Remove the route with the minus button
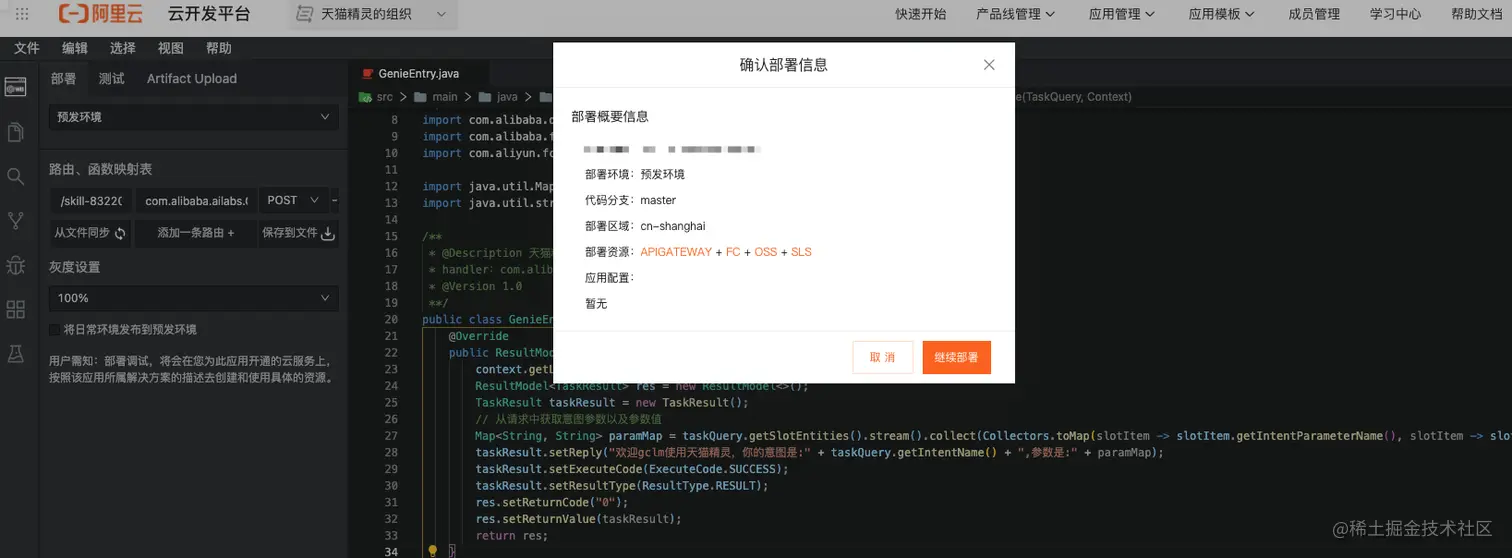The image size is (1512, 558). tap(335, 200)
